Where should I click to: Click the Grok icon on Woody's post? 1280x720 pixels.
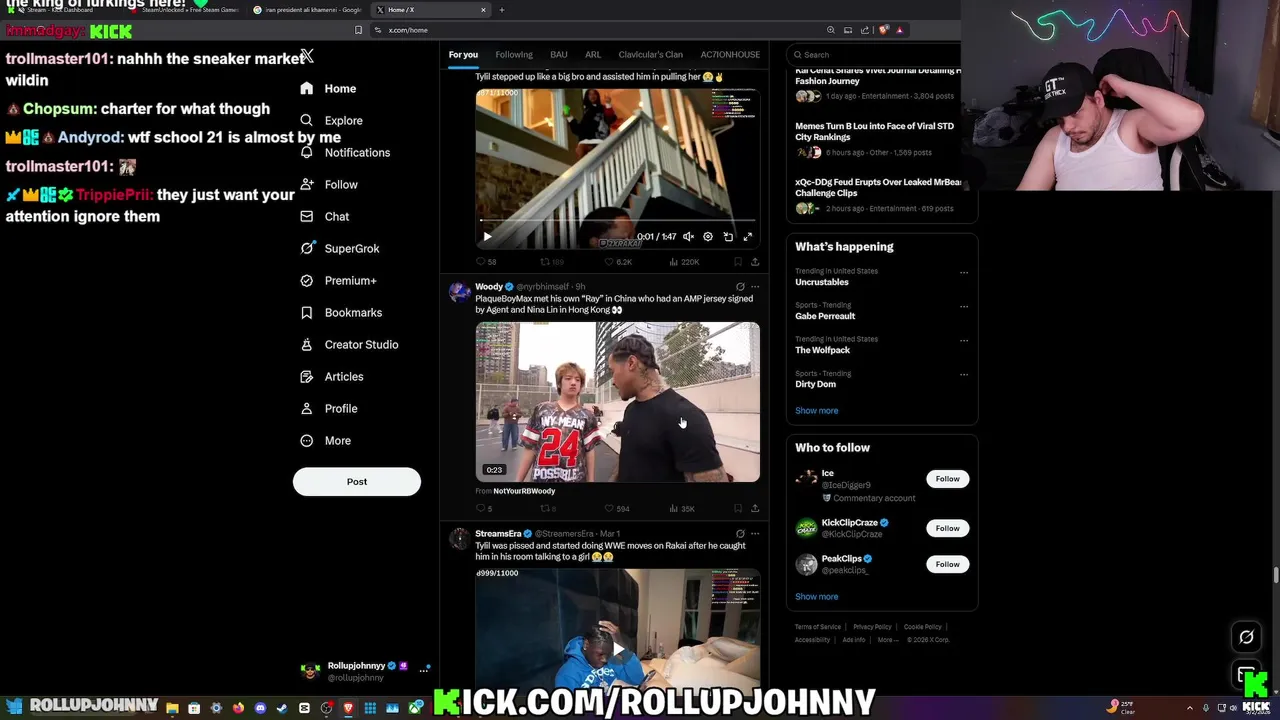click(x=740, y=287)
